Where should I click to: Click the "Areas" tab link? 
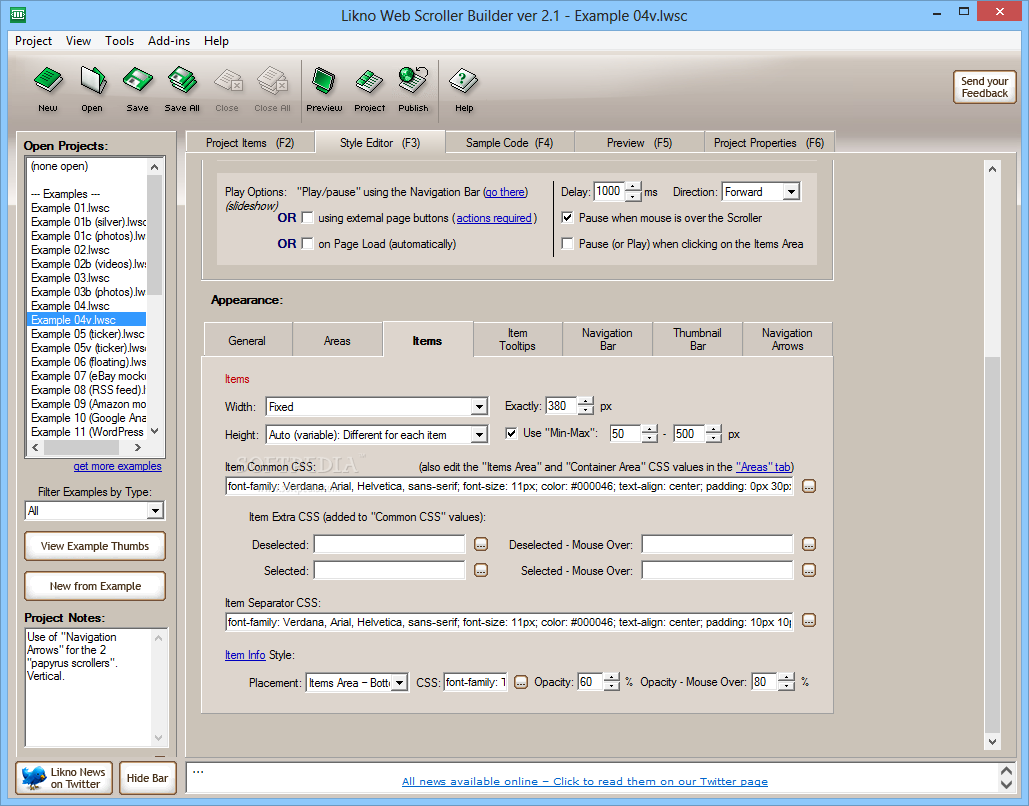click(763, 467)
